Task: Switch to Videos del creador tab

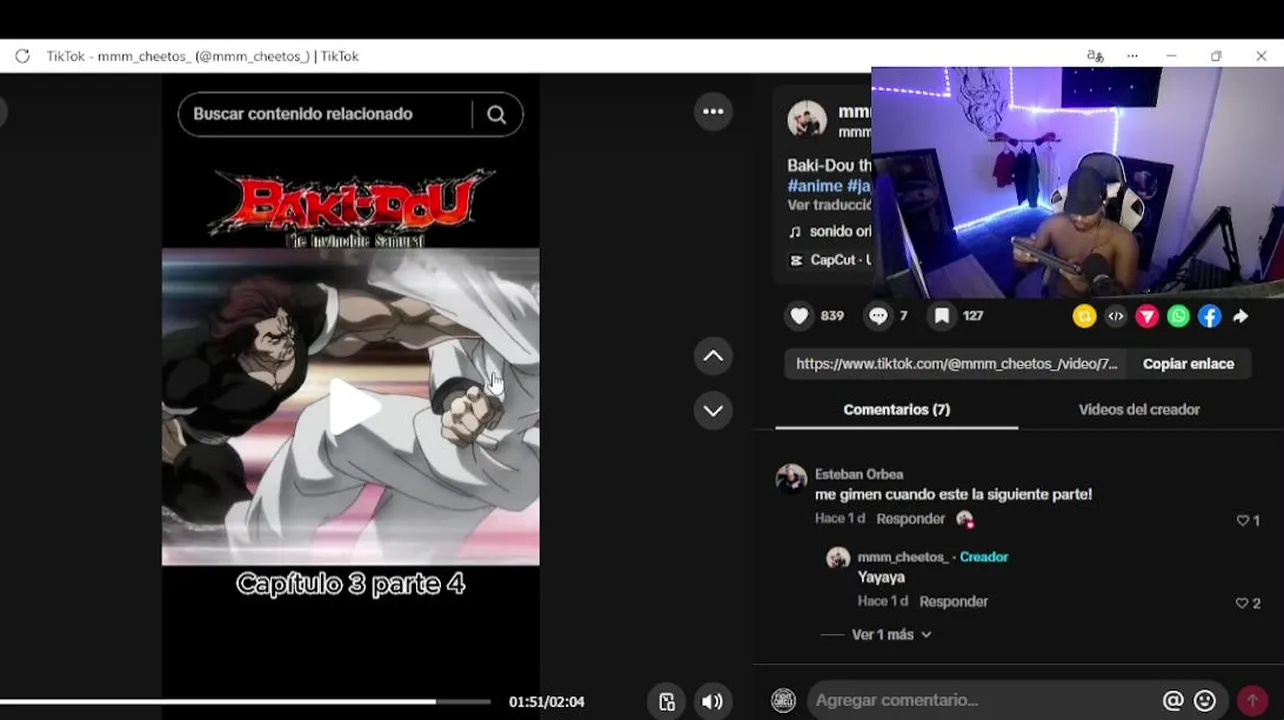Action: coord(1139,409)
